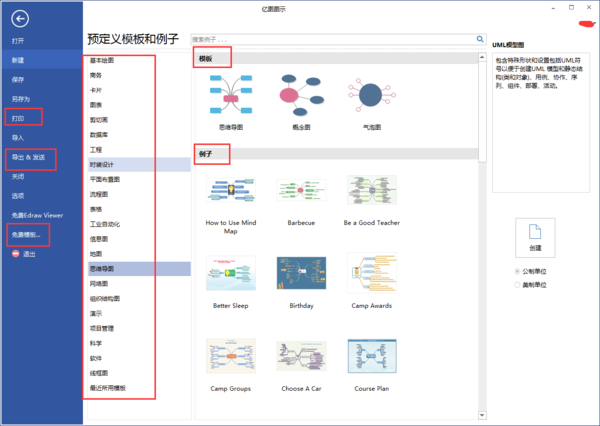Select the 图表 category
Image resolution: width=600 pixels, height=426 pixels.
click(x=96, y=105)
